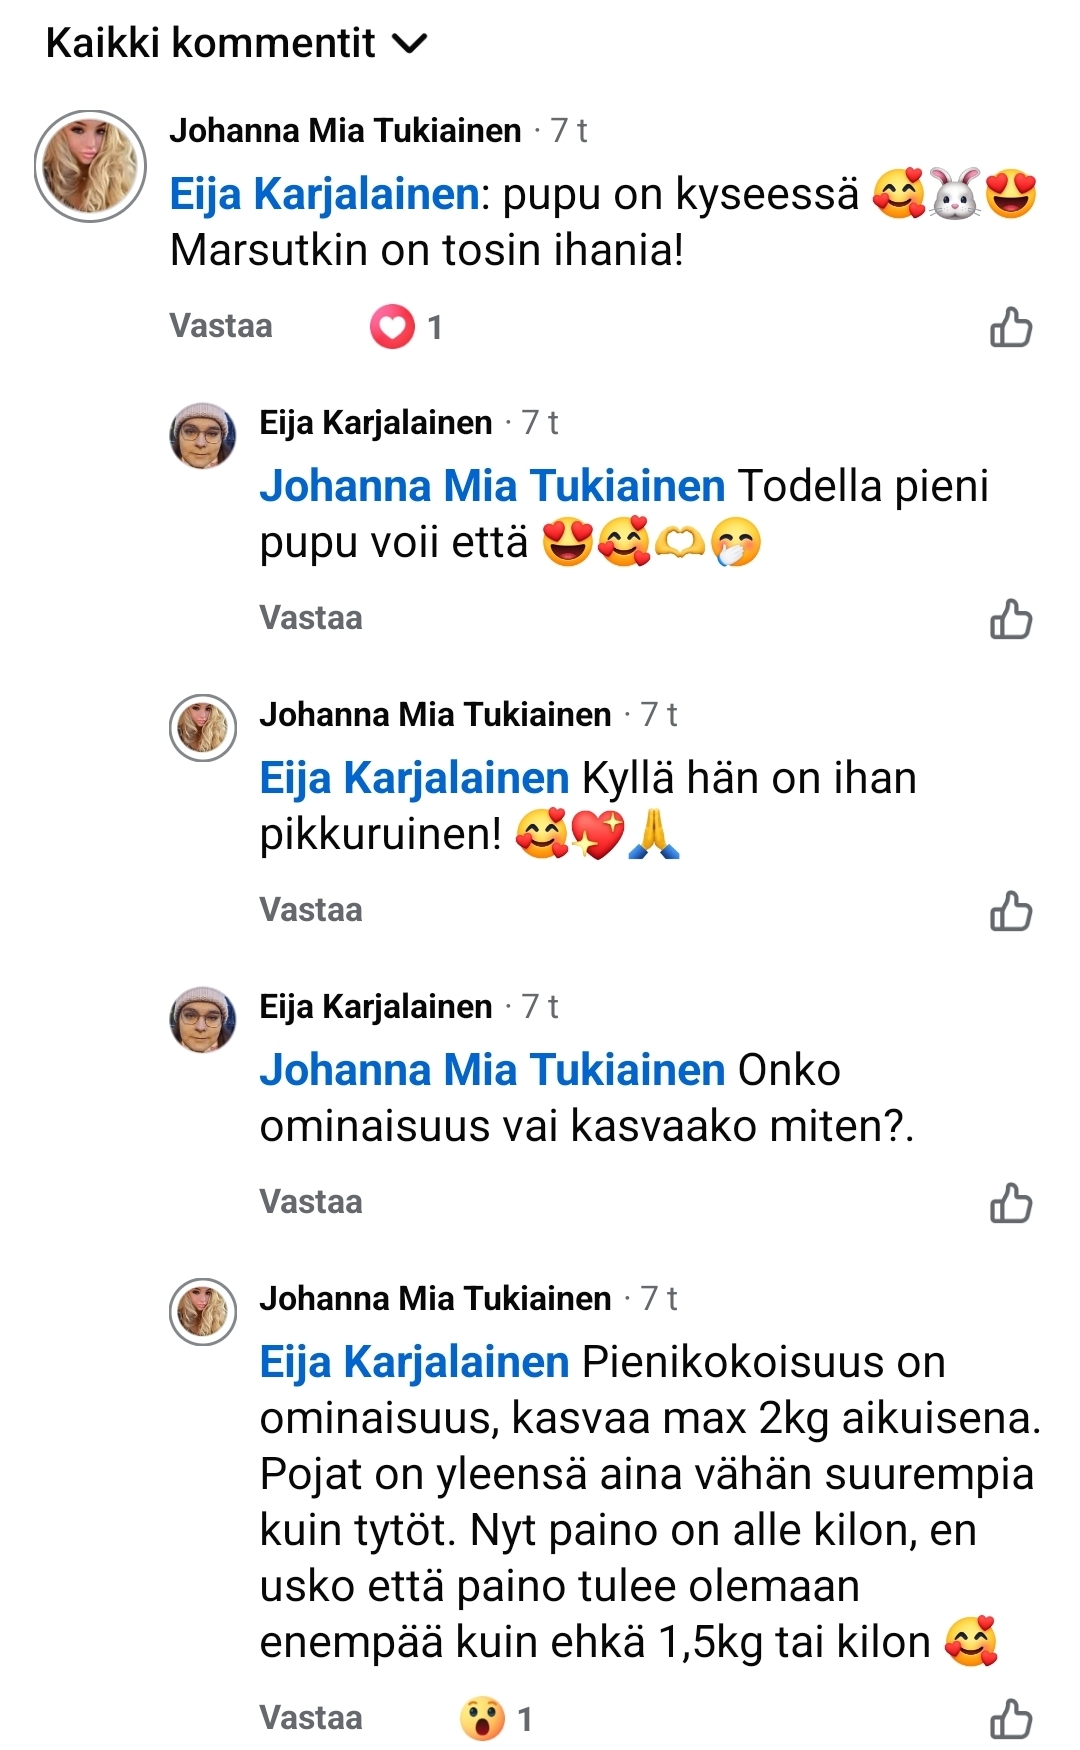Open Eija Karjalainen mention in 'Pienikokoisuus' reply
Screen dimensions: 1080x1750
coord(414,1362)
